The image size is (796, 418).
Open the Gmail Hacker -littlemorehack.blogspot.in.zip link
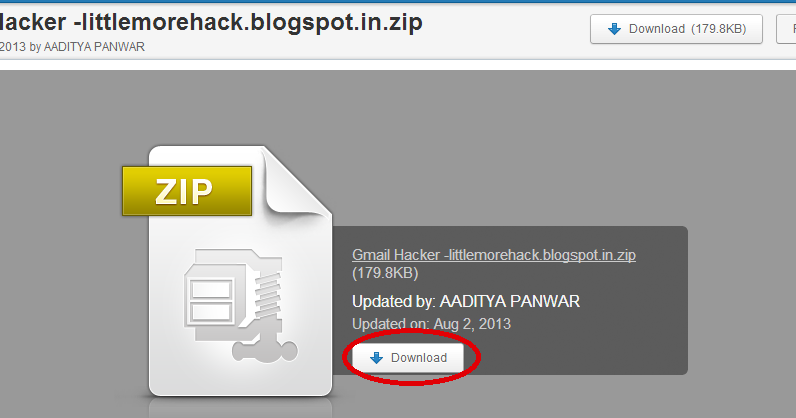click(494, 255)
